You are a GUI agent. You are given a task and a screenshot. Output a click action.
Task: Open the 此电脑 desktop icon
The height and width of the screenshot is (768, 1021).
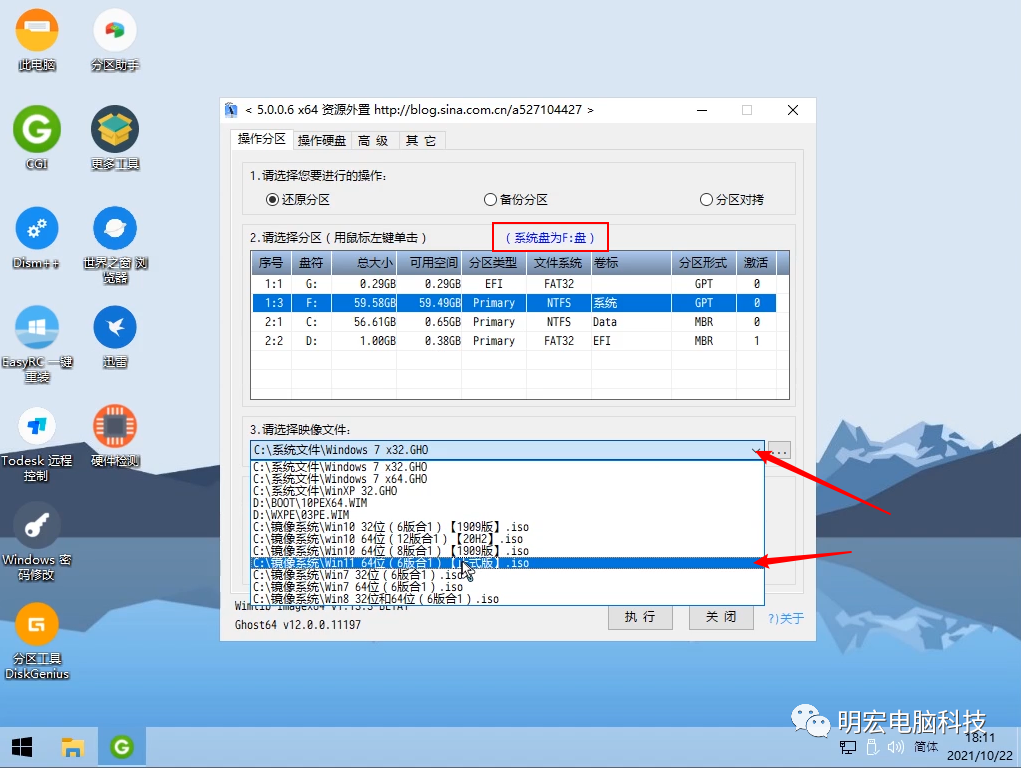point(36,41)
